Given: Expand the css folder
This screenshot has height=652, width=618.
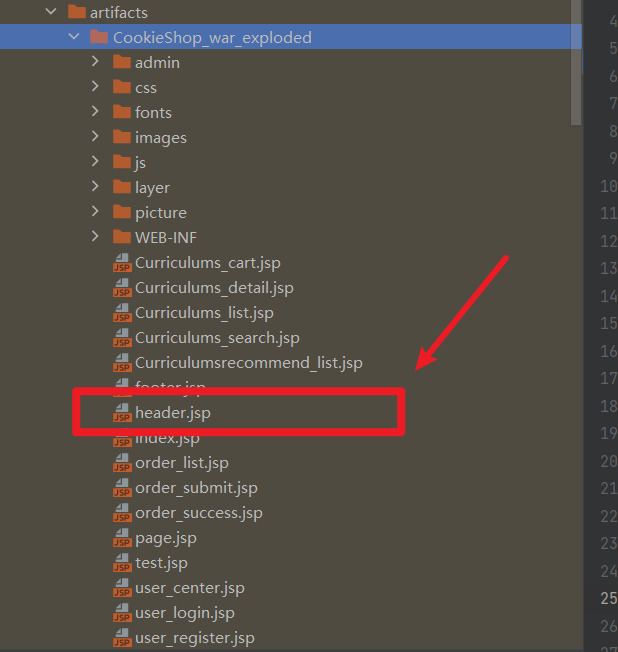Looking at the screenshot, I should [95, 86].
